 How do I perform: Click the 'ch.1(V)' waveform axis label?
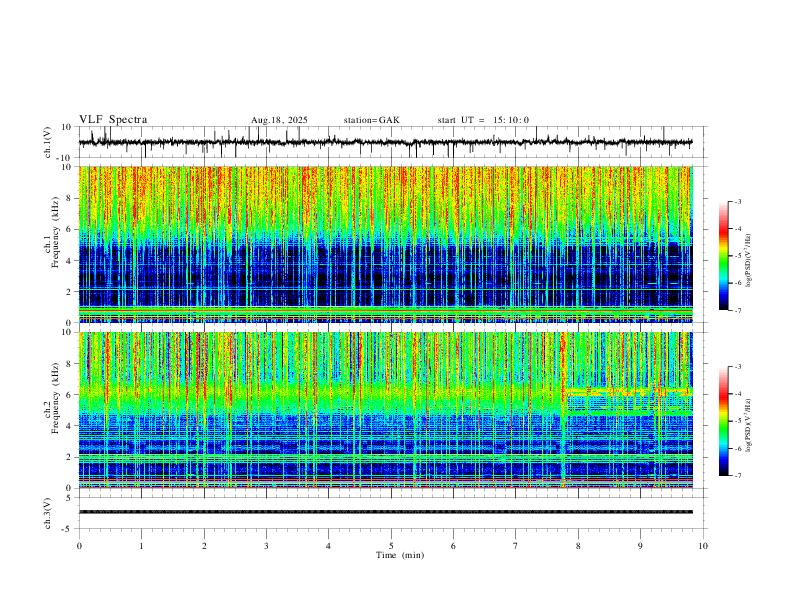[48, 142]
